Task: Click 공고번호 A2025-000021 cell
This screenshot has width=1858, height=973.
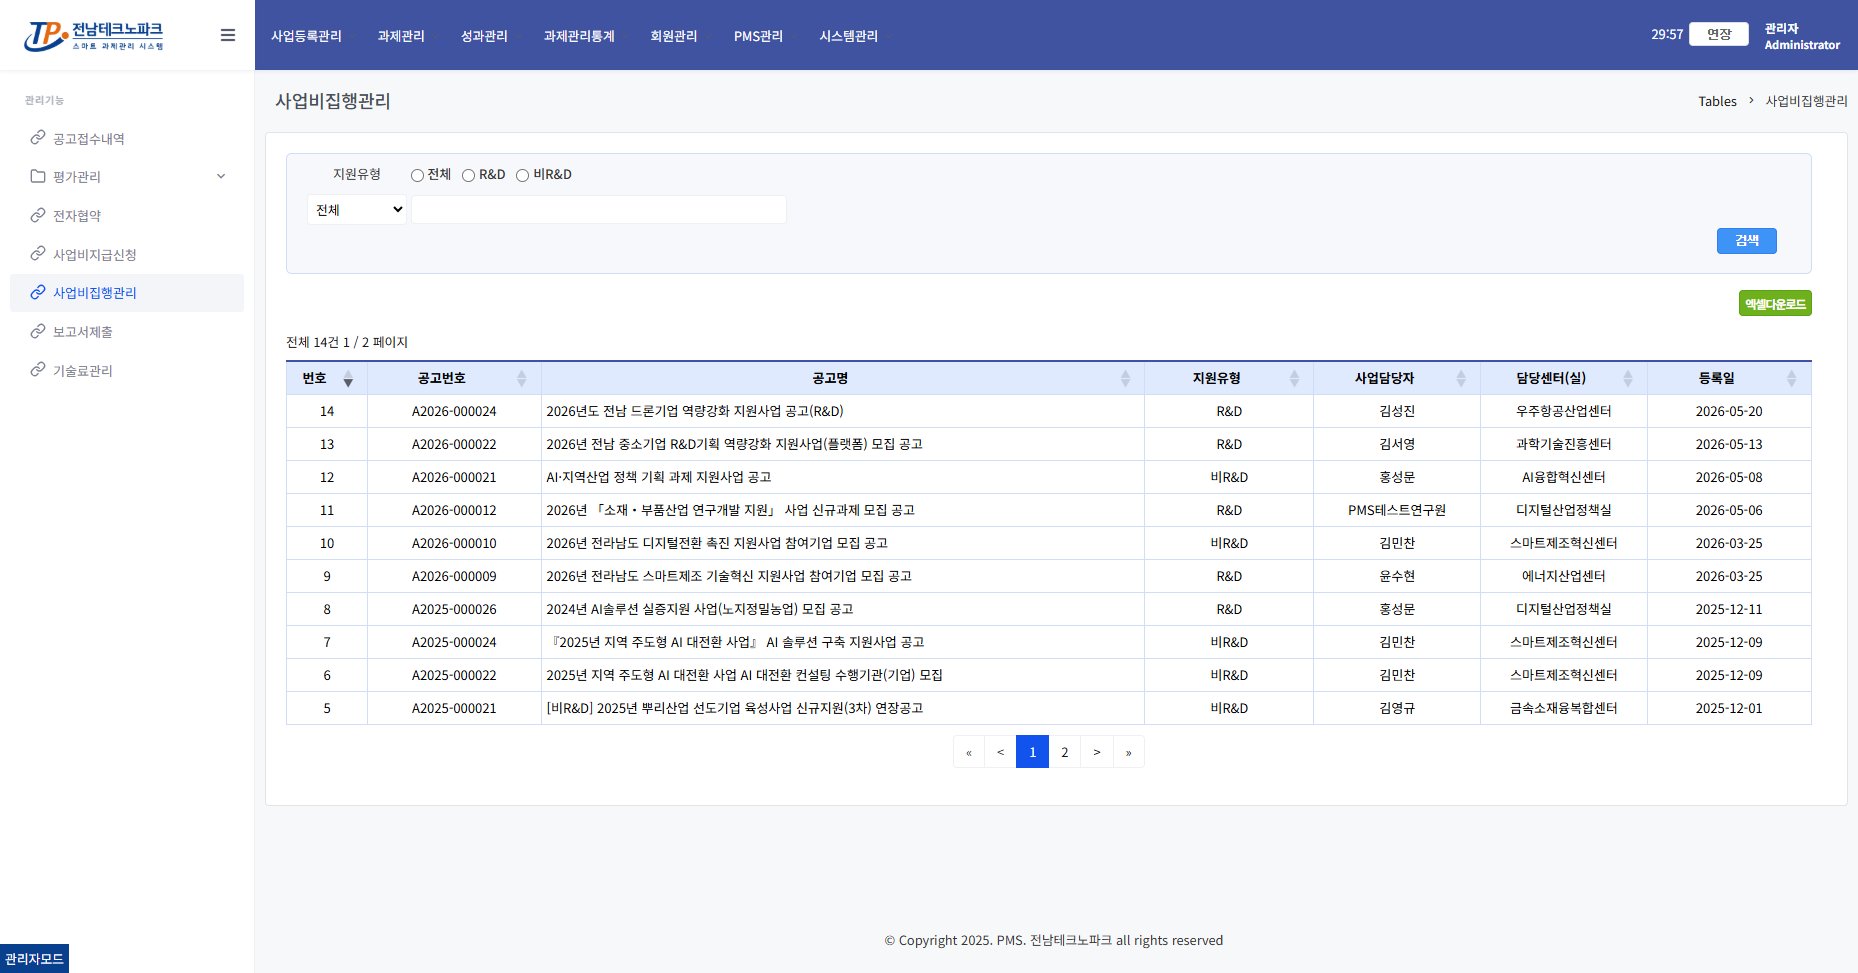Action: coord(454,708)
